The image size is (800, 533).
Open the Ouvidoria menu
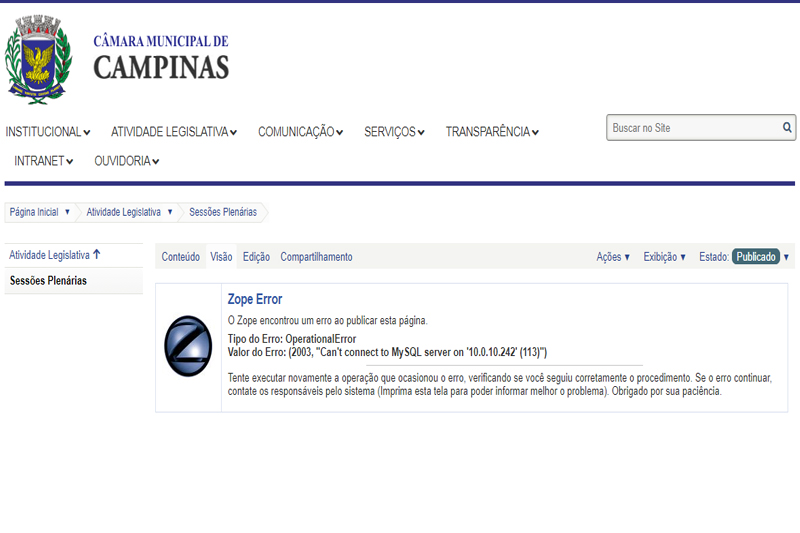tap(127, 161)
